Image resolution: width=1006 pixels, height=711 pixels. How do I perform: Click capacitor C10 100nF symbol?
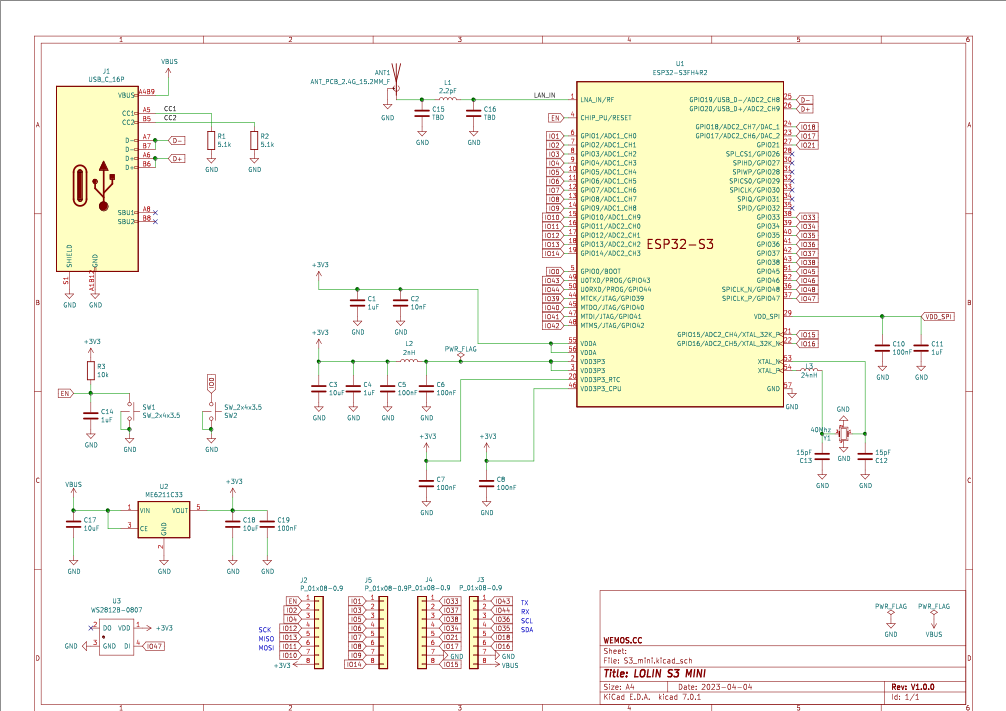pos(882,347)
